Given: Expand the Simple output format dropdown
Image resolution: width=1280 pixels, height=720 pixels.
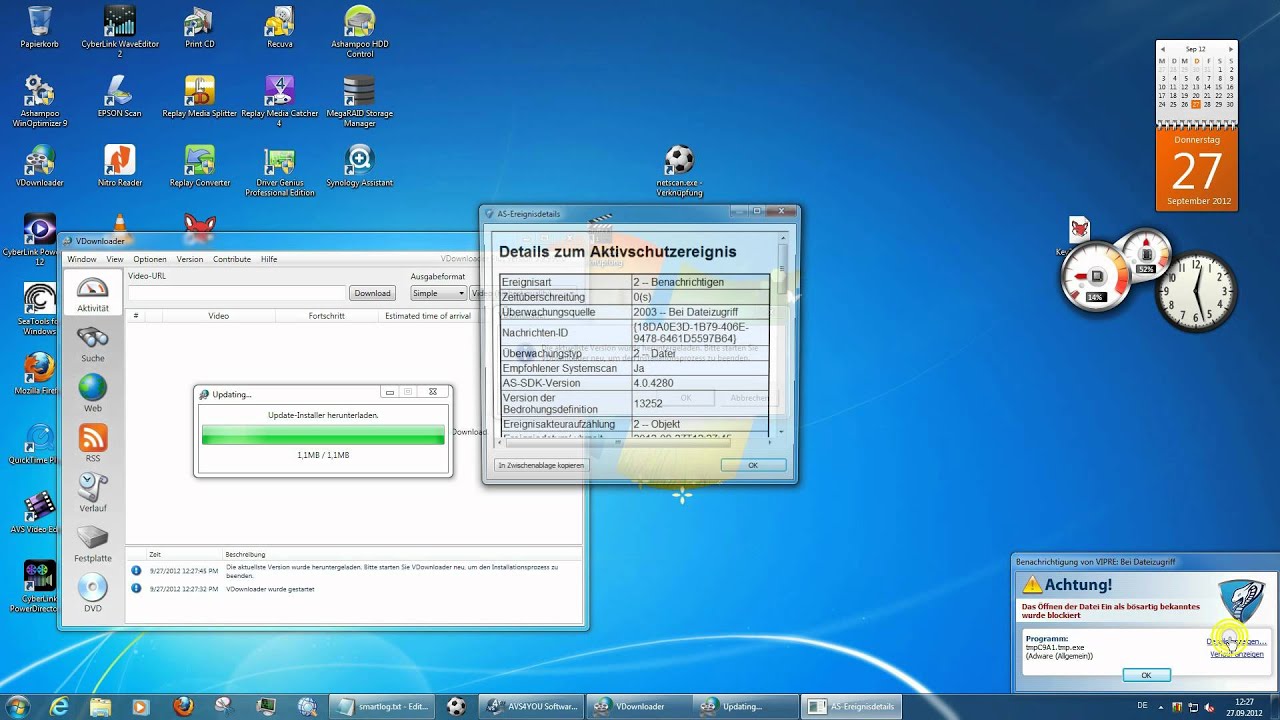Looking at the screenshot, I should [438, 293].
